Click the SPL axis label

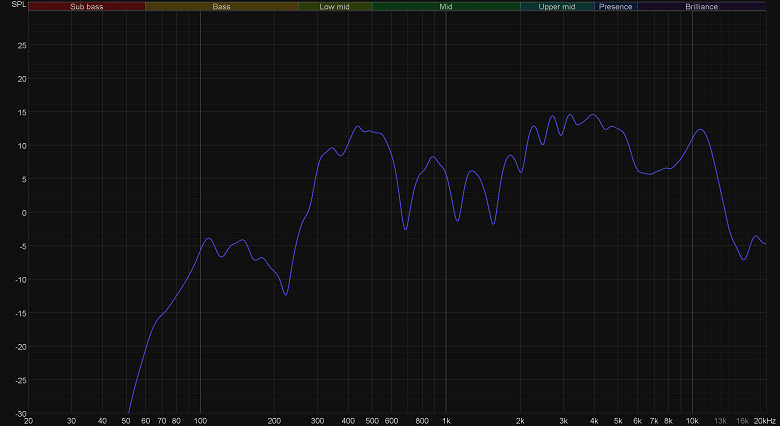pos(18,4)
